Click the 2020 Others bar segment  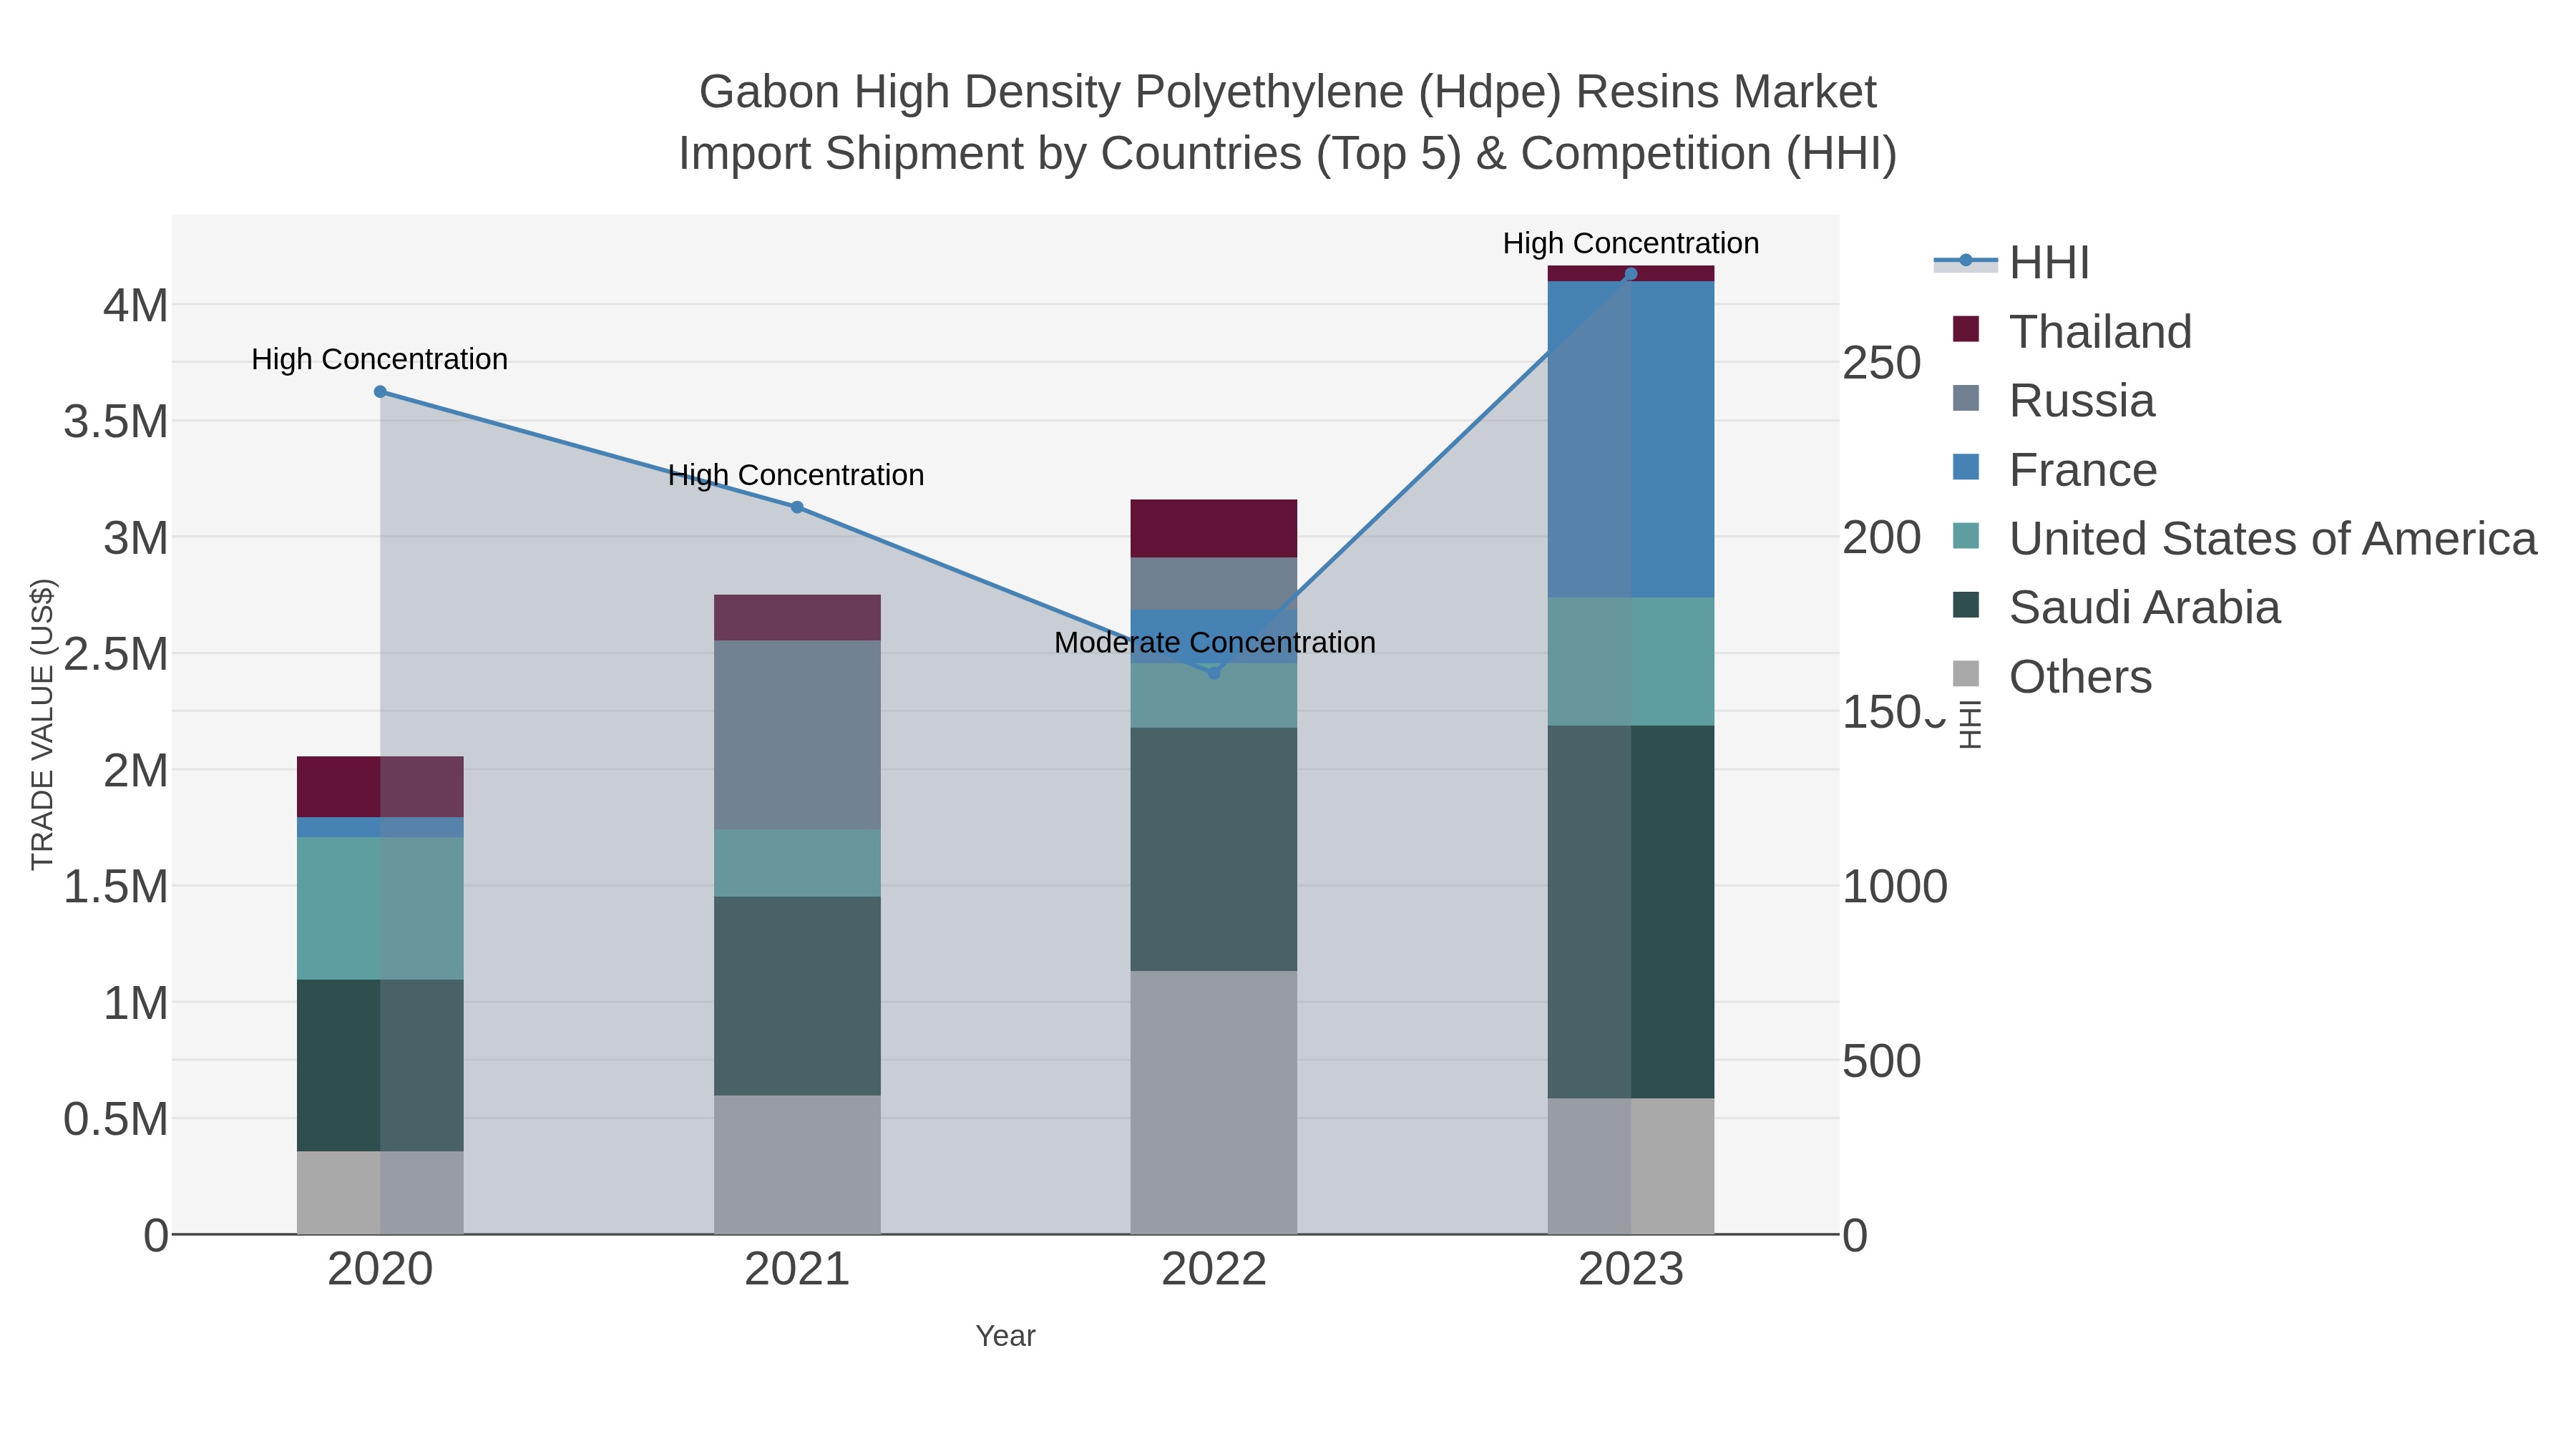[x=380, y=1192]
